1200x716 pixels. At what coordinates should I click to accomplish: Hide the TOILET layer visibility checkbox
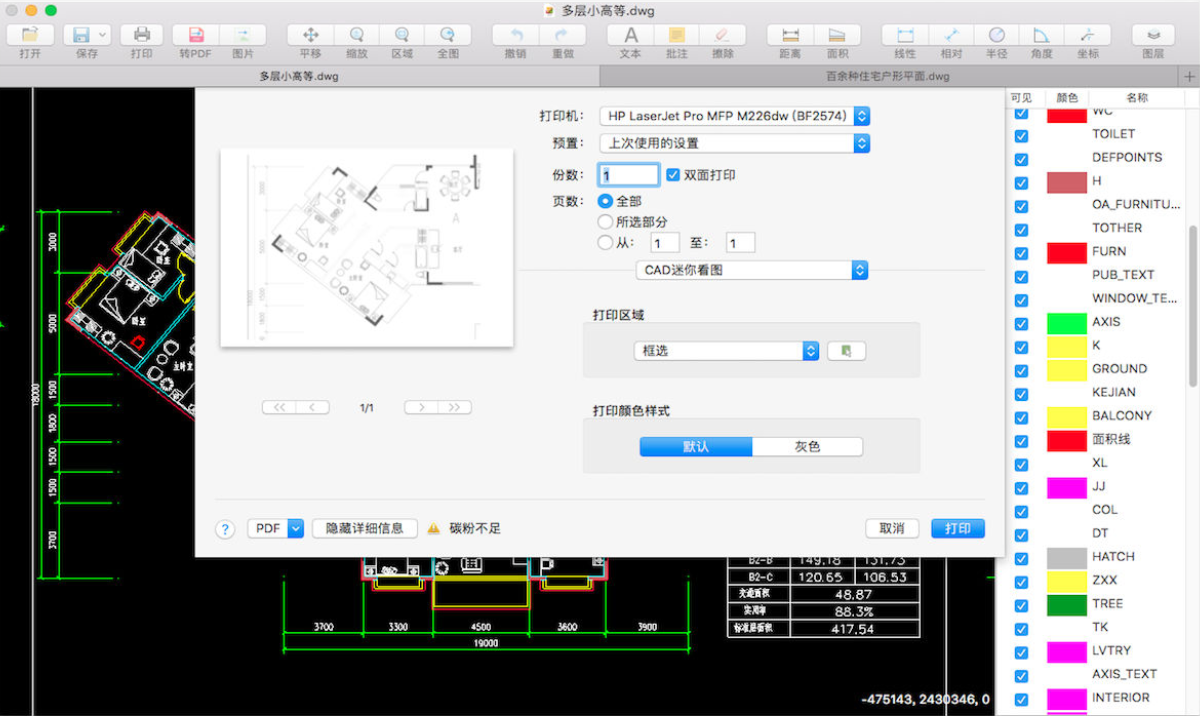(x=1021, y=136)
